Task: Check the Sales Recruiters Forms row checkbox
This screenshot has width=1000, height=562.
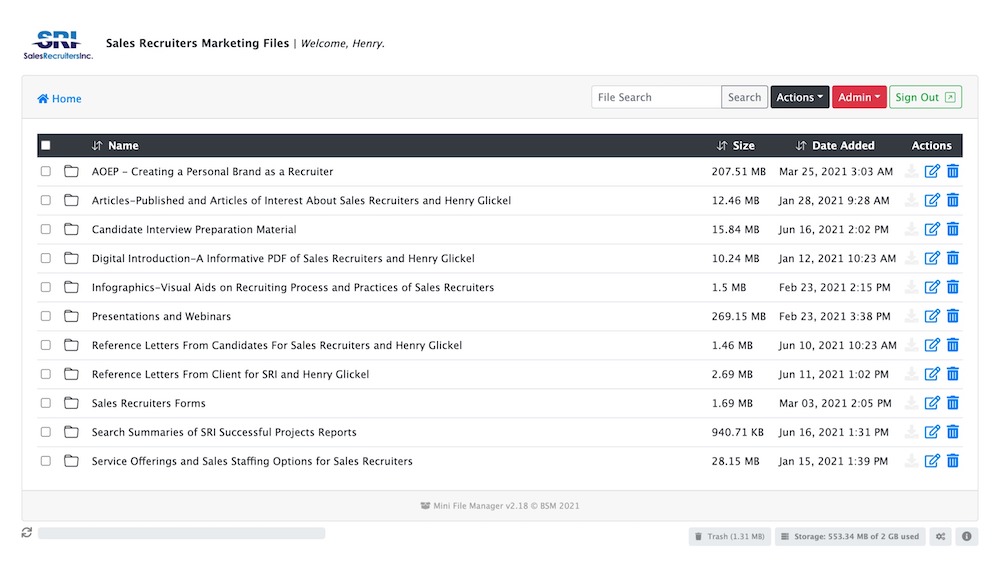Action: coord(46,403)
